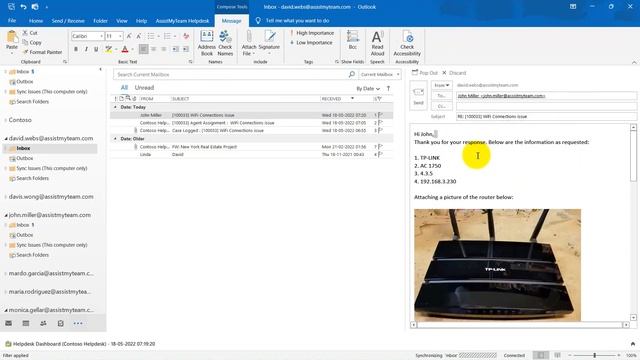
Task: Switch to Mail view in navigation bar
Action: [x=9, y=323]
